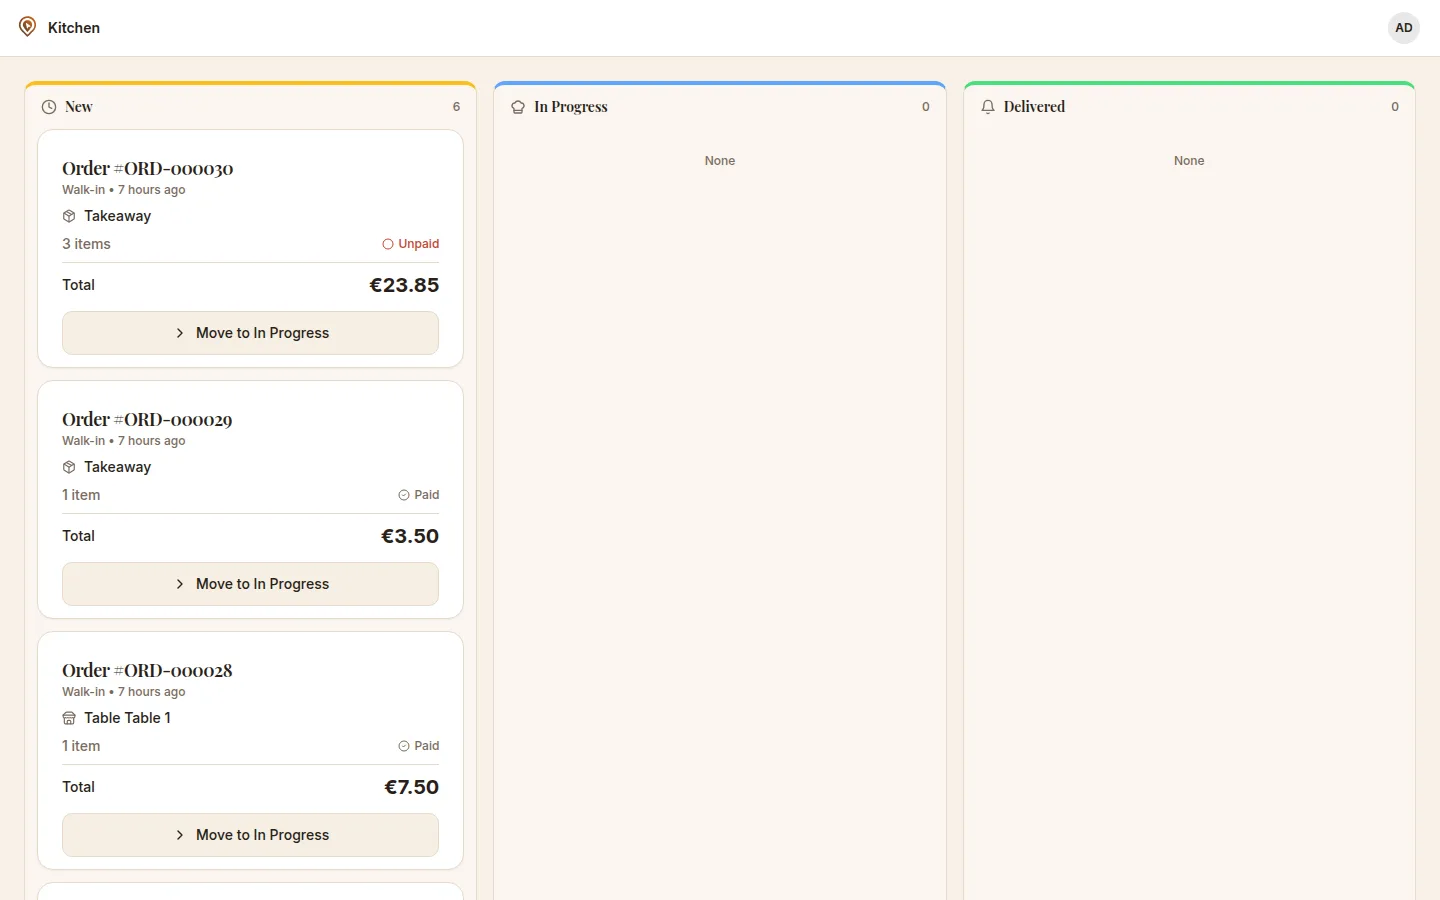Click the Unpaid circle icon on ORD-000030
Screen dimensions: 1440x900
pyautogui.click(x=388, y=244)
